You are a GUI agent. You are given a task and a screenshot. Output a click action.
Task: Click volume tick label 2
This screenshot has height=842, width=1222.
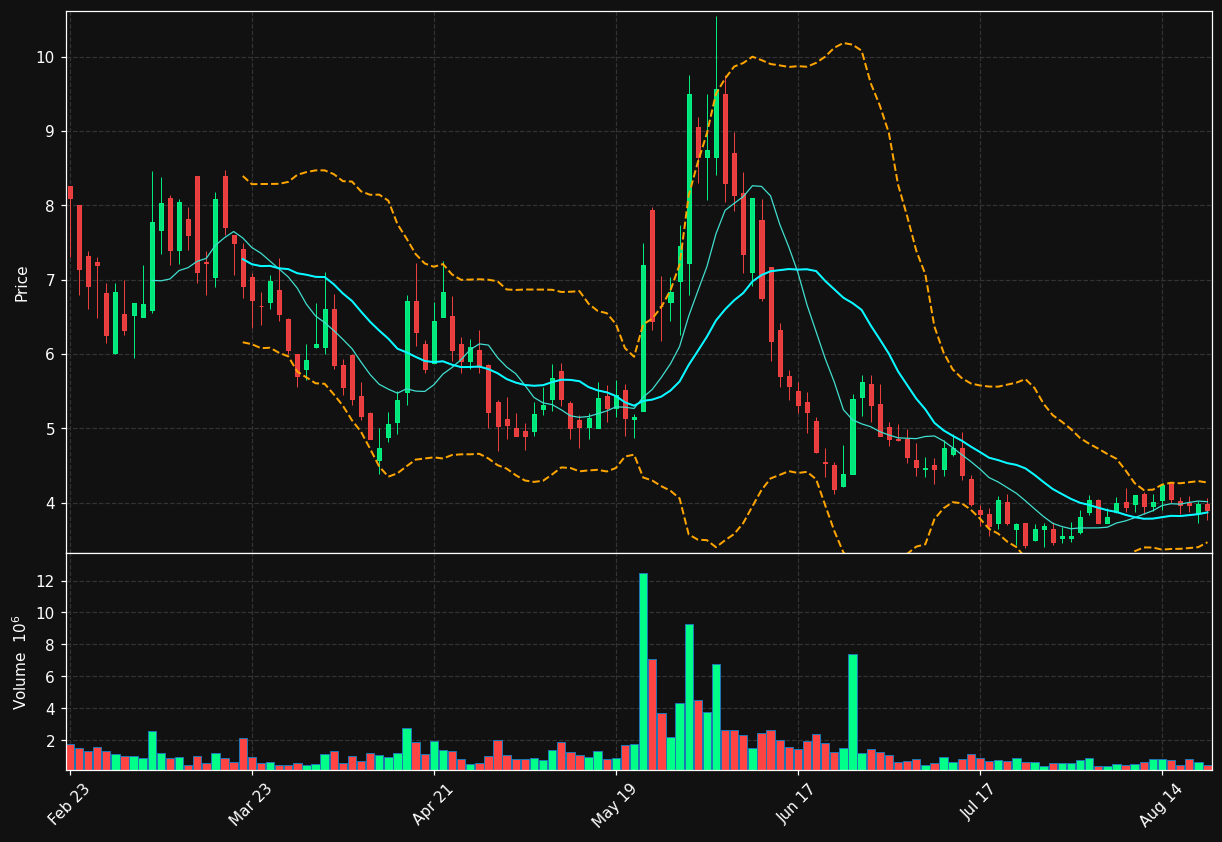[x=49, y=741]
